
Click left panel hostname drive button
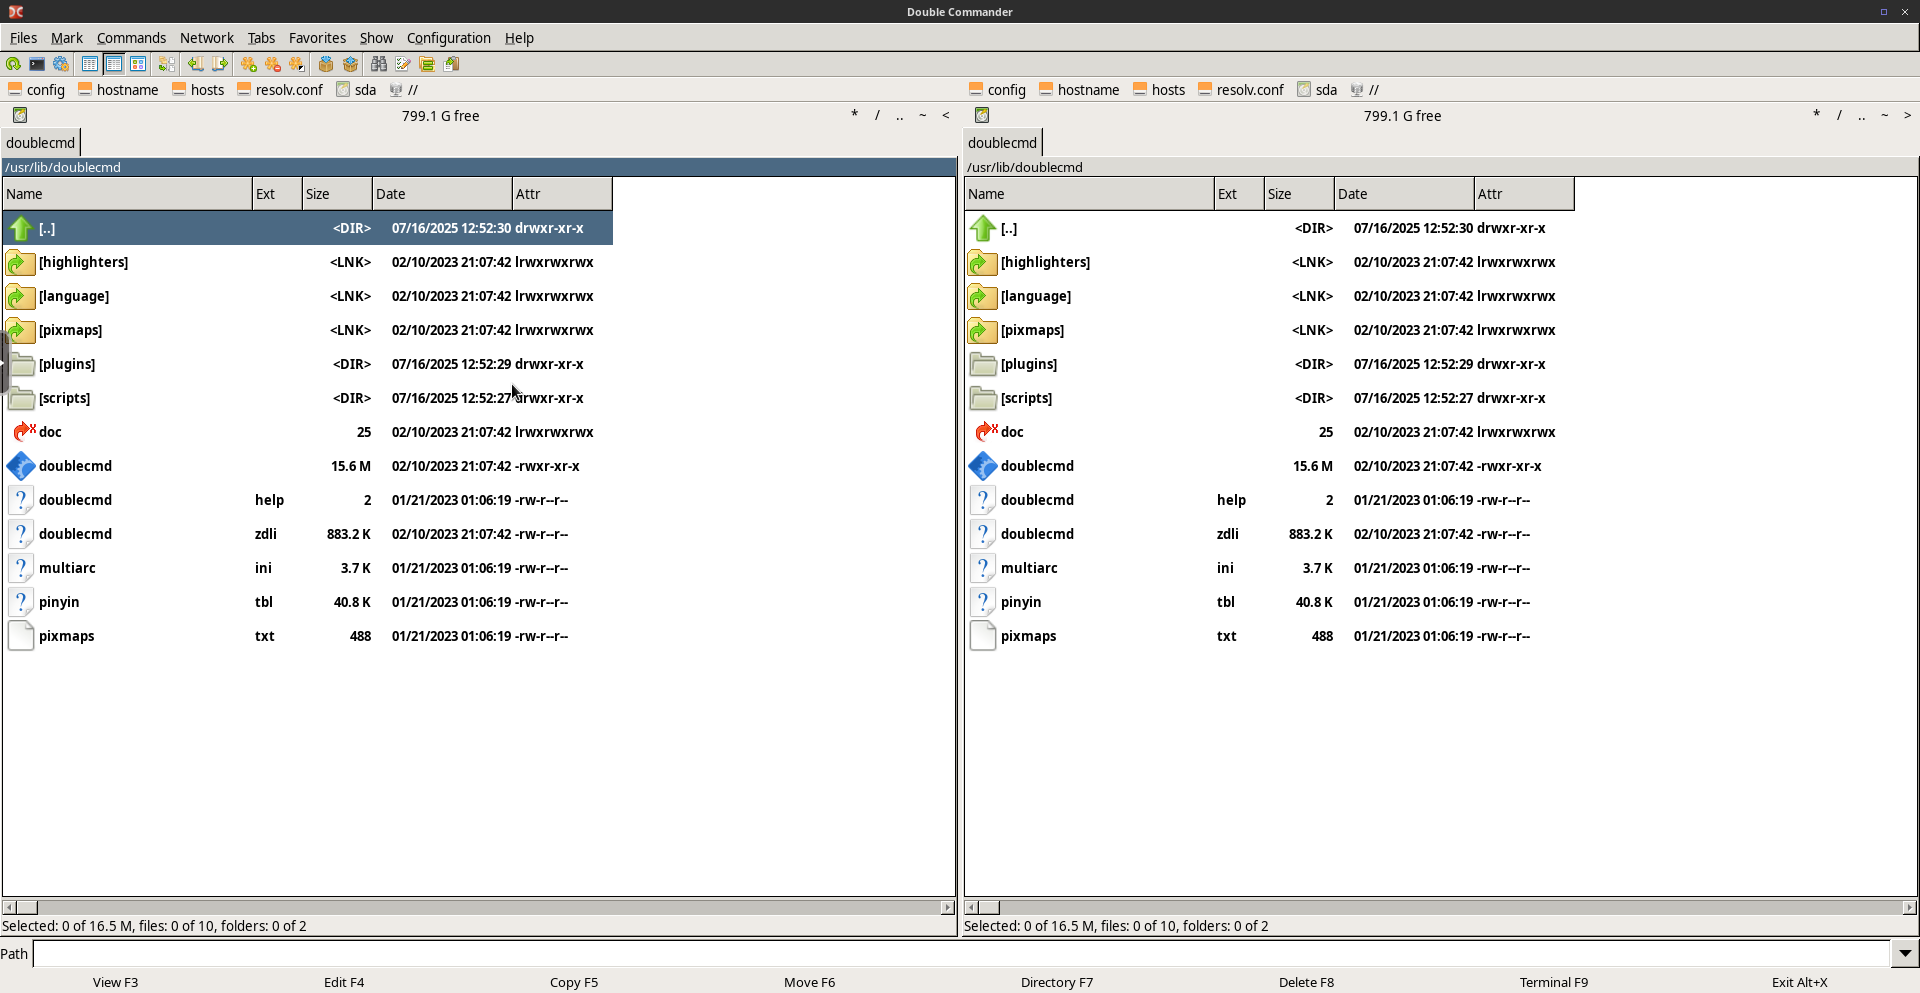[119, 90]
